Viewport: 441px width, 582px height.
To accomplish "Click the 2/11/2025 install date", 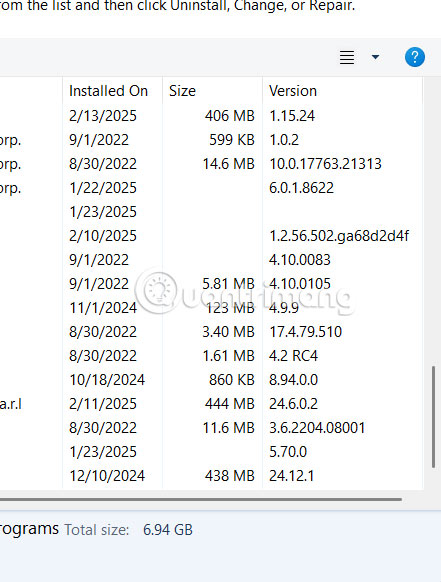I will [x=103, y=404].
